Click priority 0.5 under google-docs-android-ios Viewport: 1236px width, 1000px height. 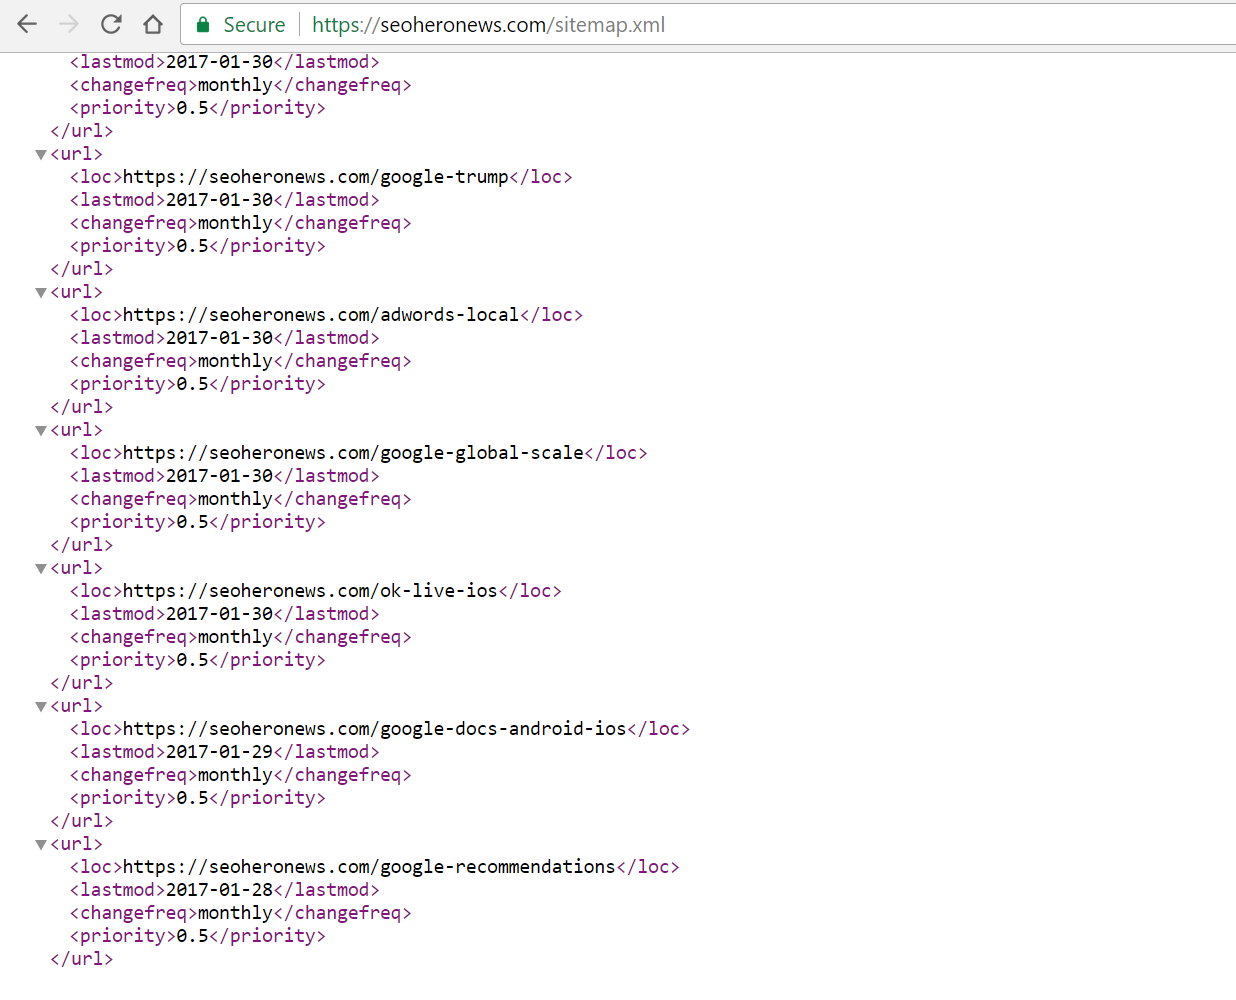click(192, 798)
